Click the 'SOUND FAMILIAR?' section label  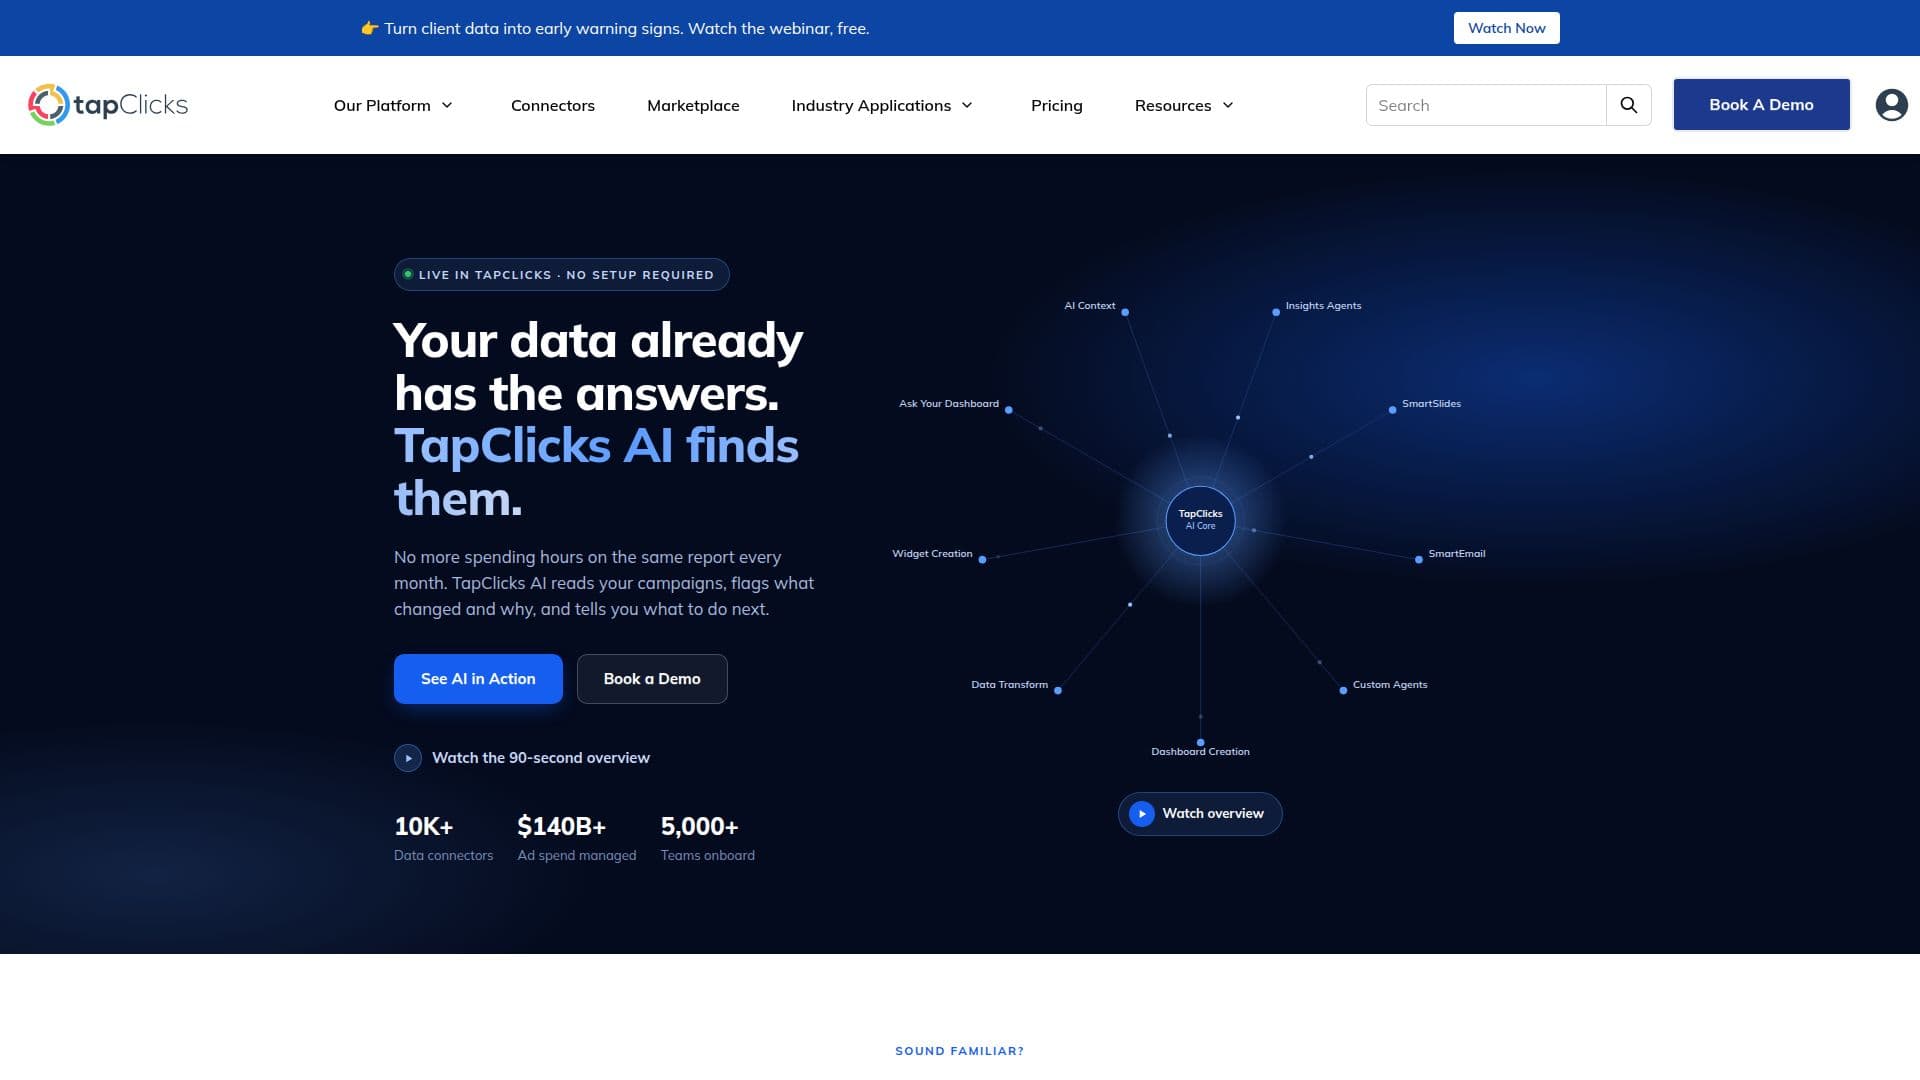959,1051
